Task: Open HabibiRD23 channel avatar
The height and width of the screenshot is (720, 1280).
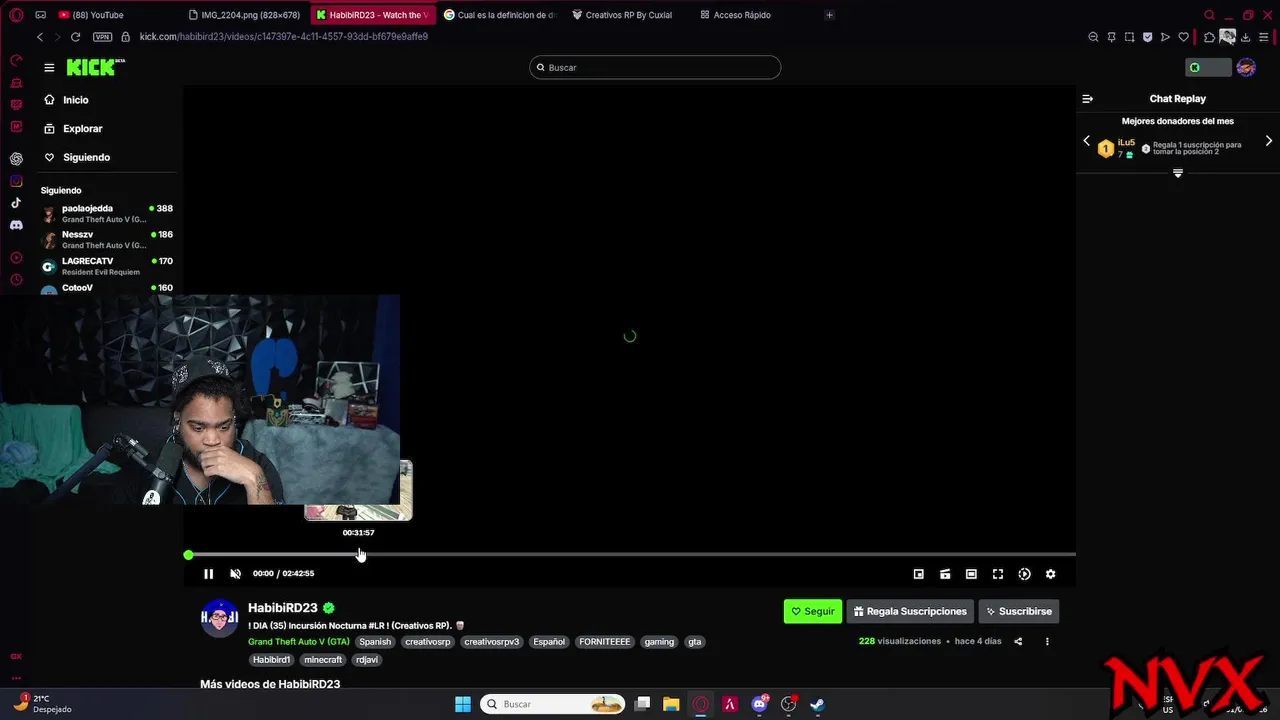Action: [x=220, y=618]
